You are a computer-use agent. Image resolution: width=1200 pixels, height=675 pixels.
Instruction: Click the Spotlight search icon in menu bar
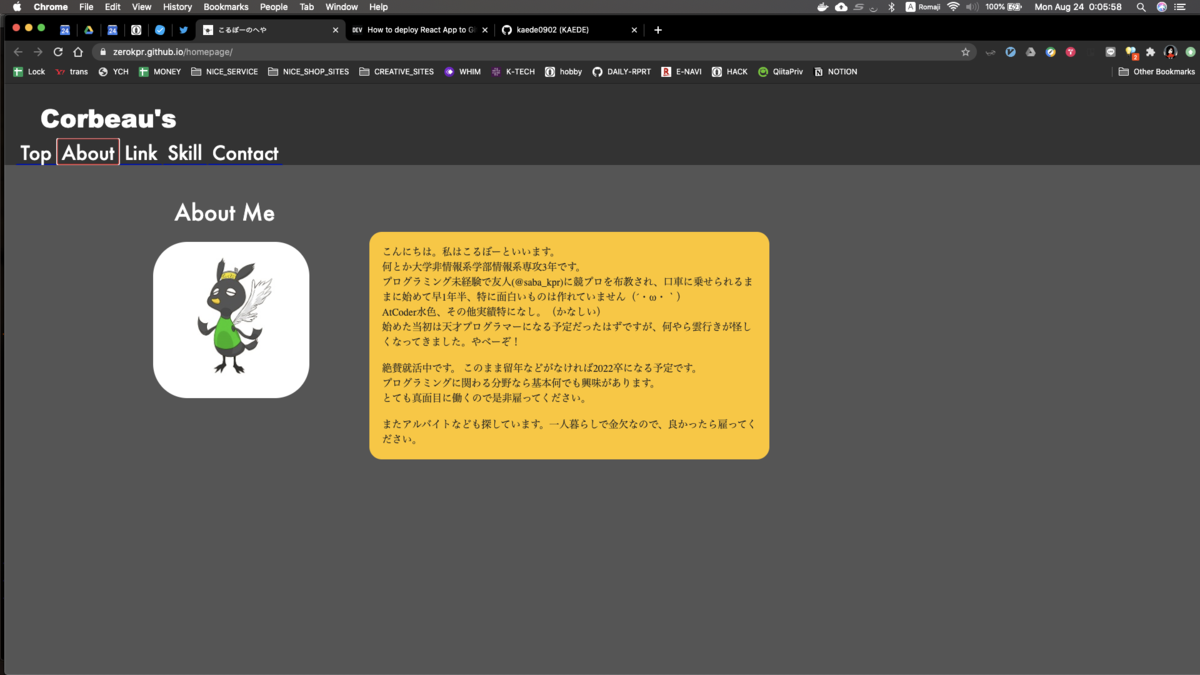1141,7
